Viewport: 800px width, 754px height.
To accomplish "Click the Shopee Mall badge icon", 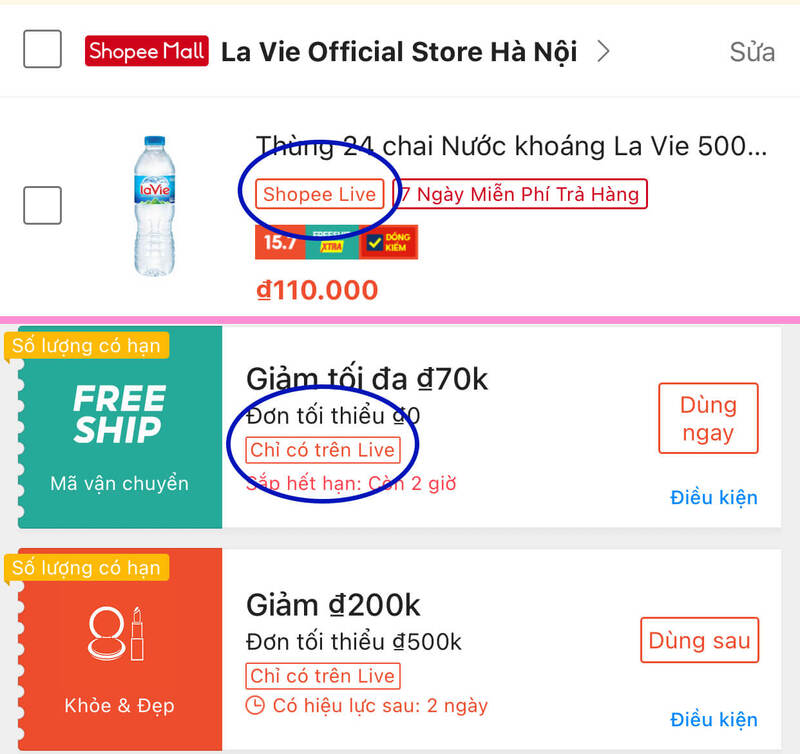I will coord(146,51).
